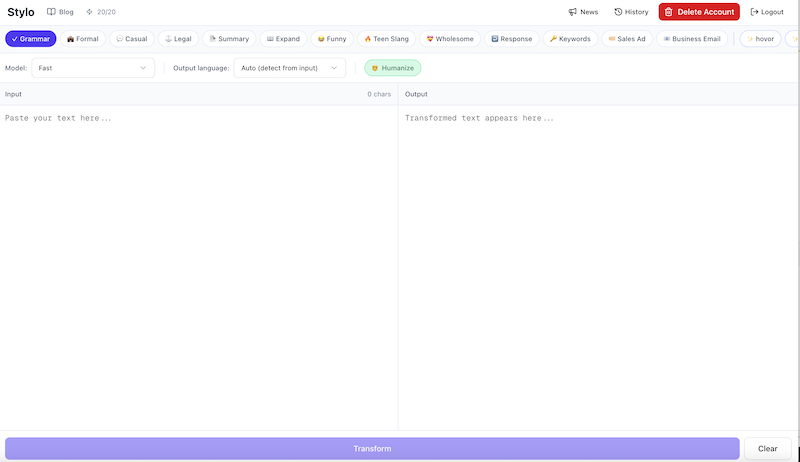Viewport: 800px width, 462px height.
Task: Click into the Input text area
Action: coord(199,267)
